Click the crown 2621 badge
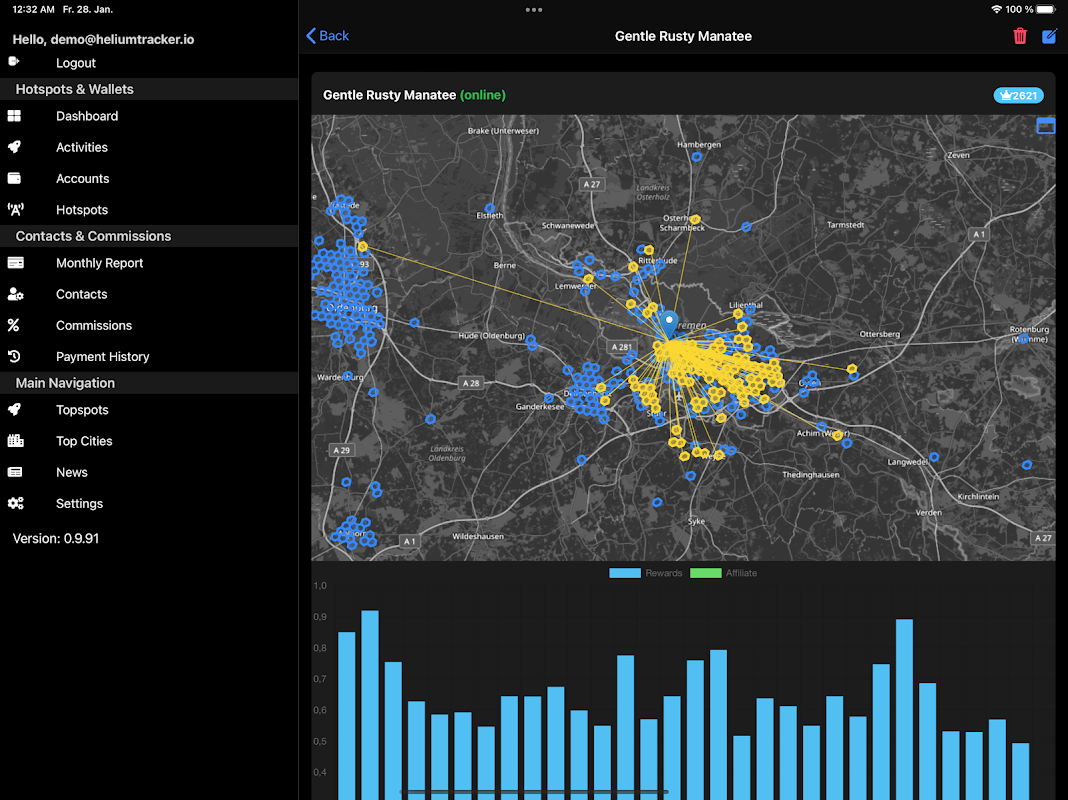1068x800 pixels. (1018, 96)
